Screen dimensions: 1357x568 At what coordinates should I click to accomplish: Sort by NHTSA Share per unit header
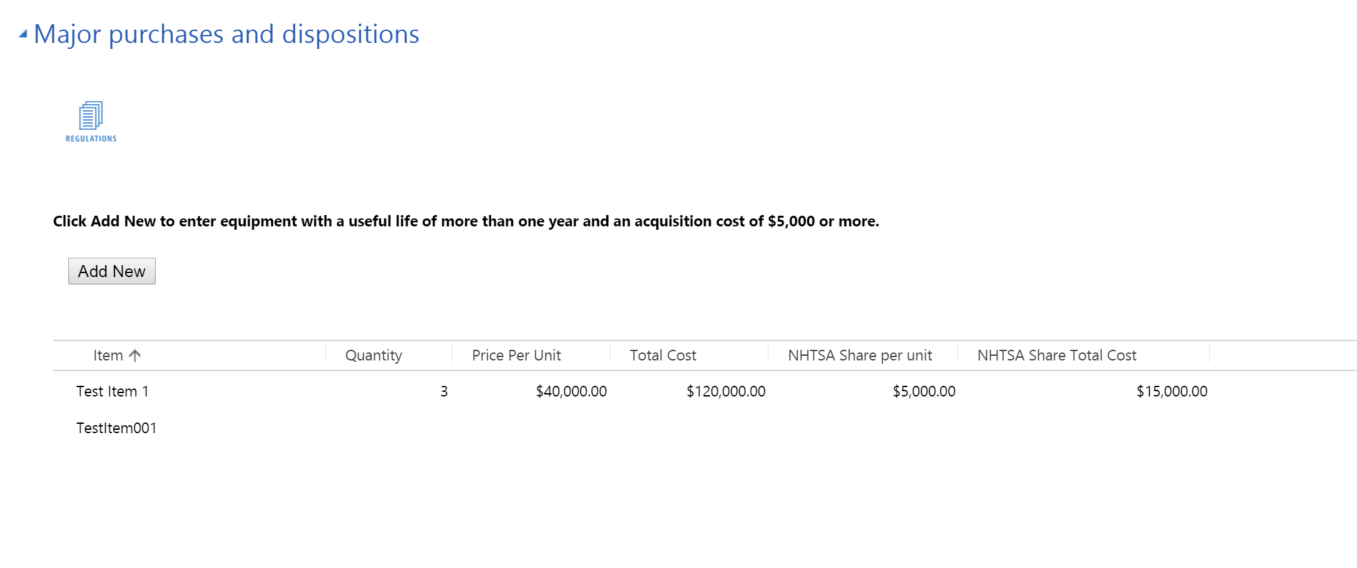point(860,356)
